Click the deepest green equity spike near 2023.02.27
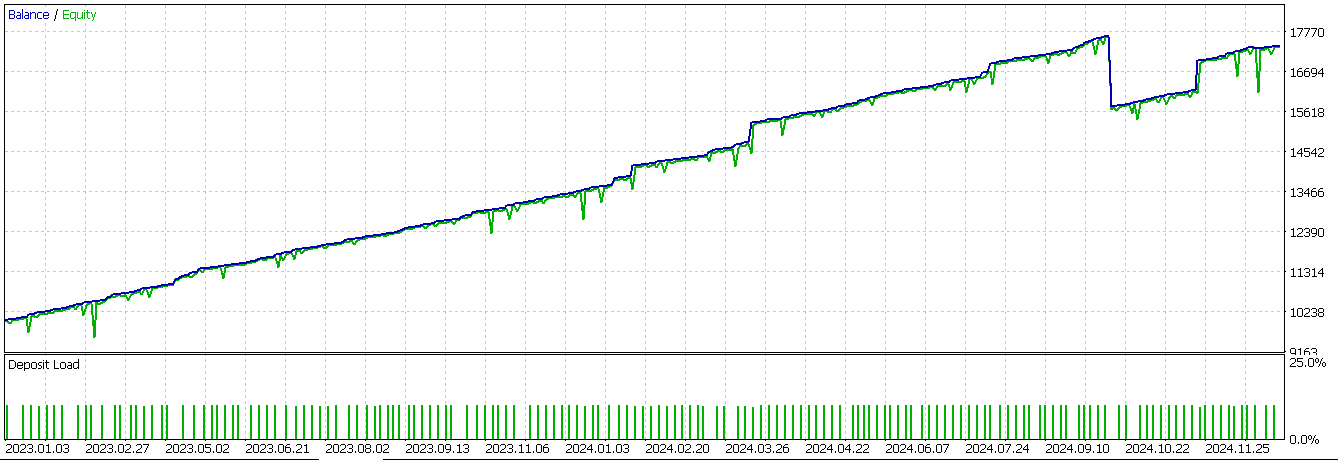 point(95,336)
